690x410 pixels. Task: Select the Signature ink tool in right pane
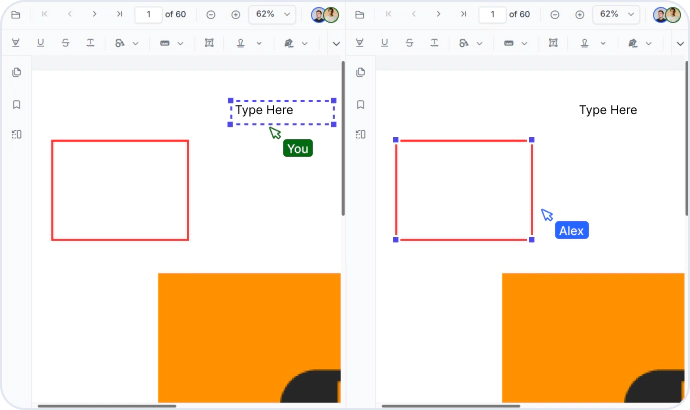633,43
